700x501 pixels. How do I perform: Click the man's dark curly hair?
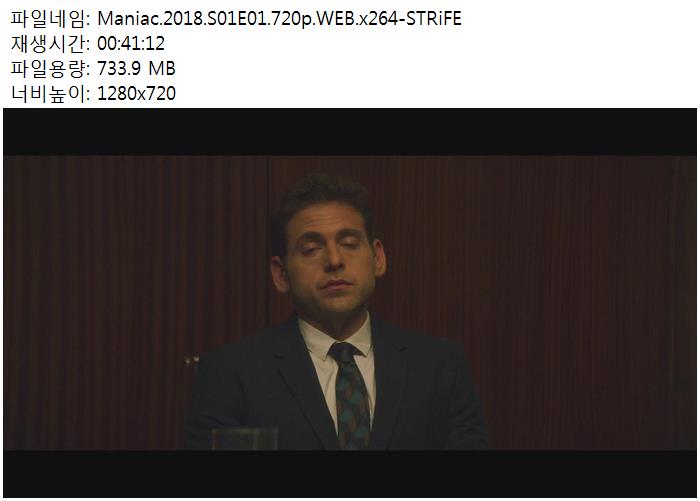point(324,199)
